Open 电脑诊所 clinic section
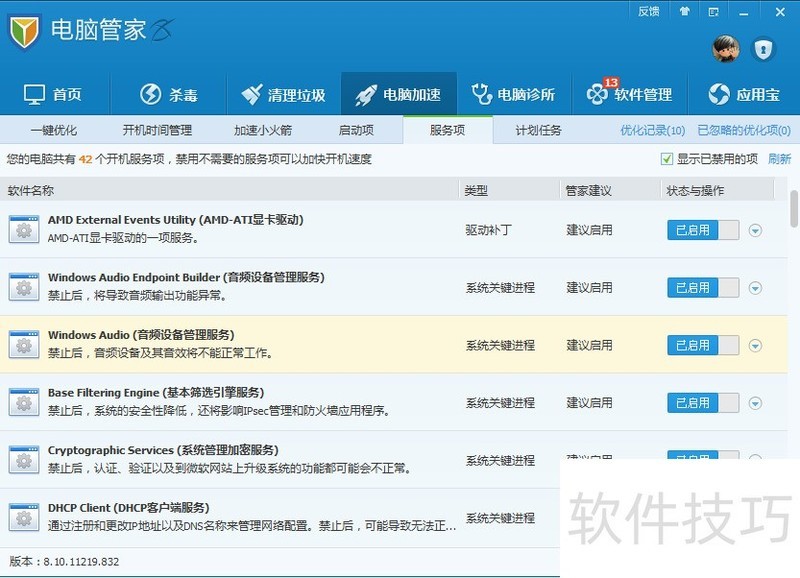 point(513,94)
